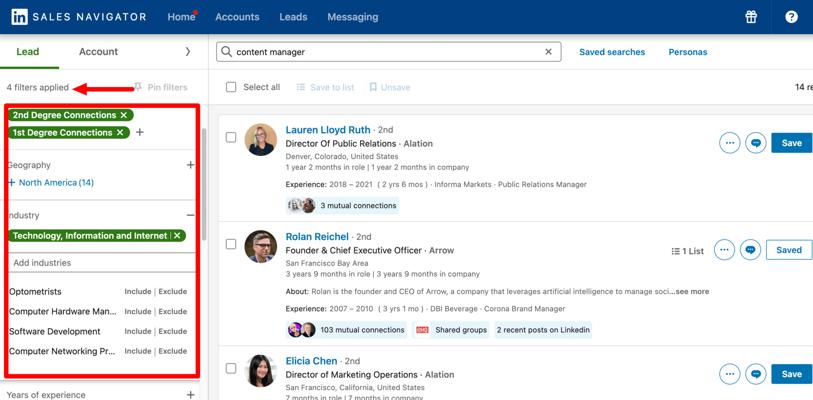The image size is (813, 400).
Task: Switch to the Account tab
Action: (x=99, y=52)
